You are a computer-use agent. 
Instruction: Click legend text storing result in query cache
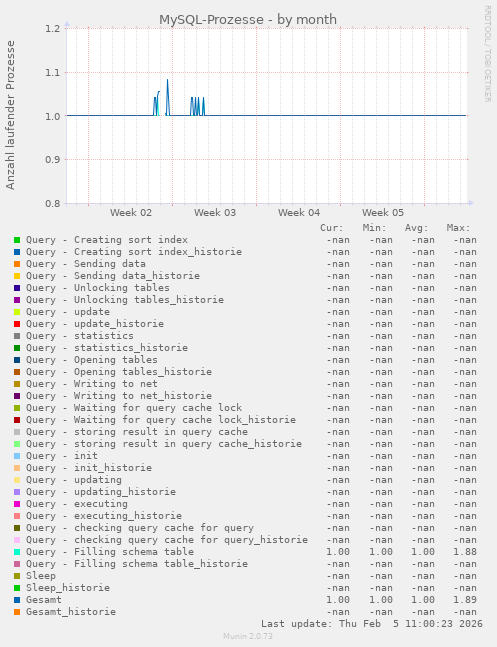tap(161, 432)
